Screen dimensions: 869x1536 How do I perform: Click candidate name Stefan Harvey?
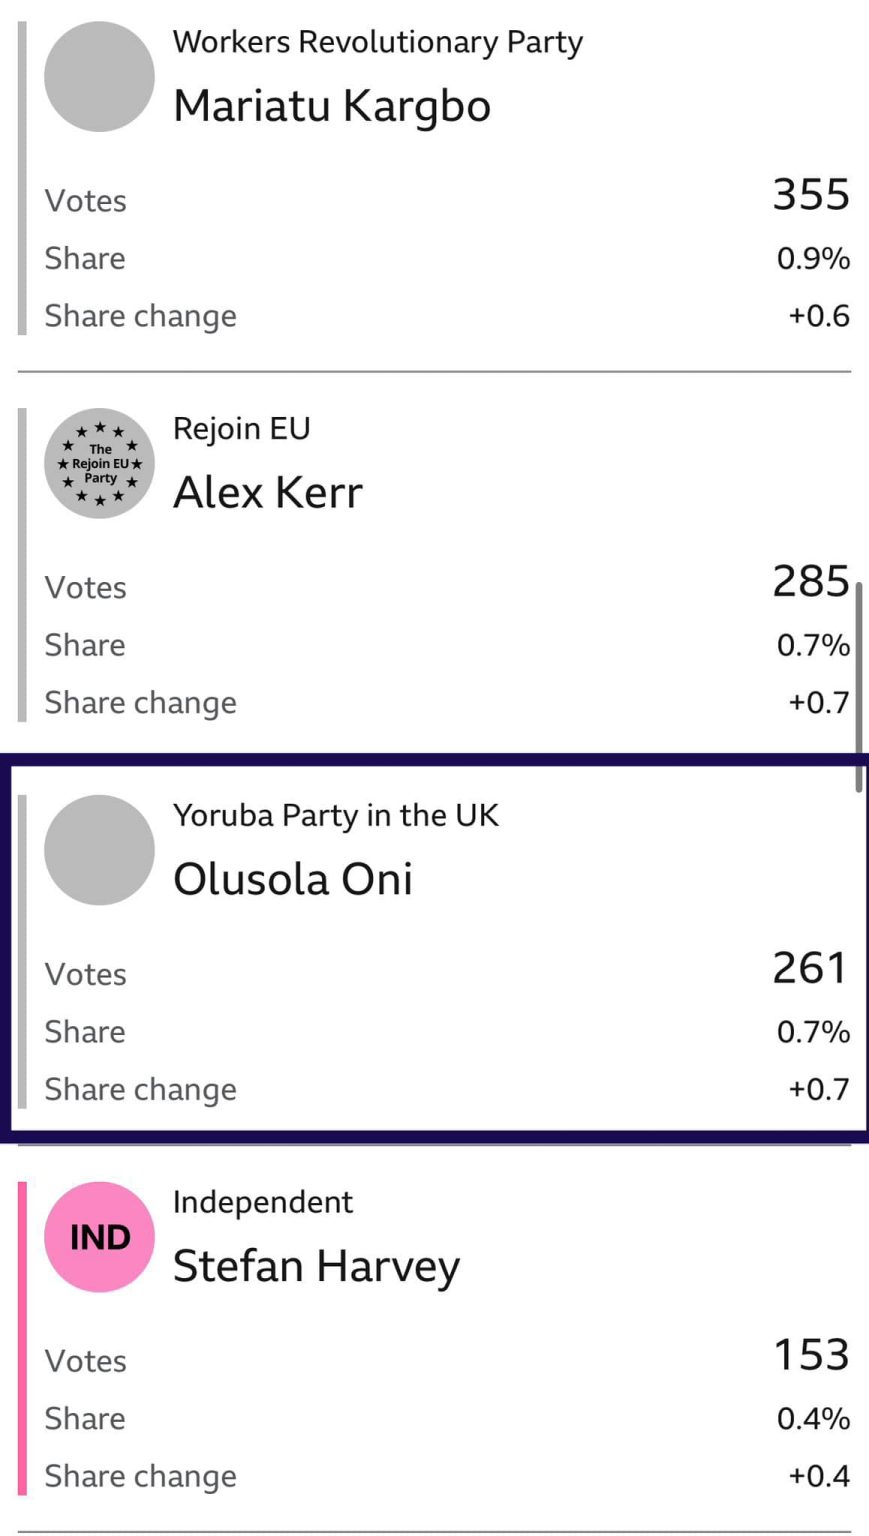[x=316, y=1267]
